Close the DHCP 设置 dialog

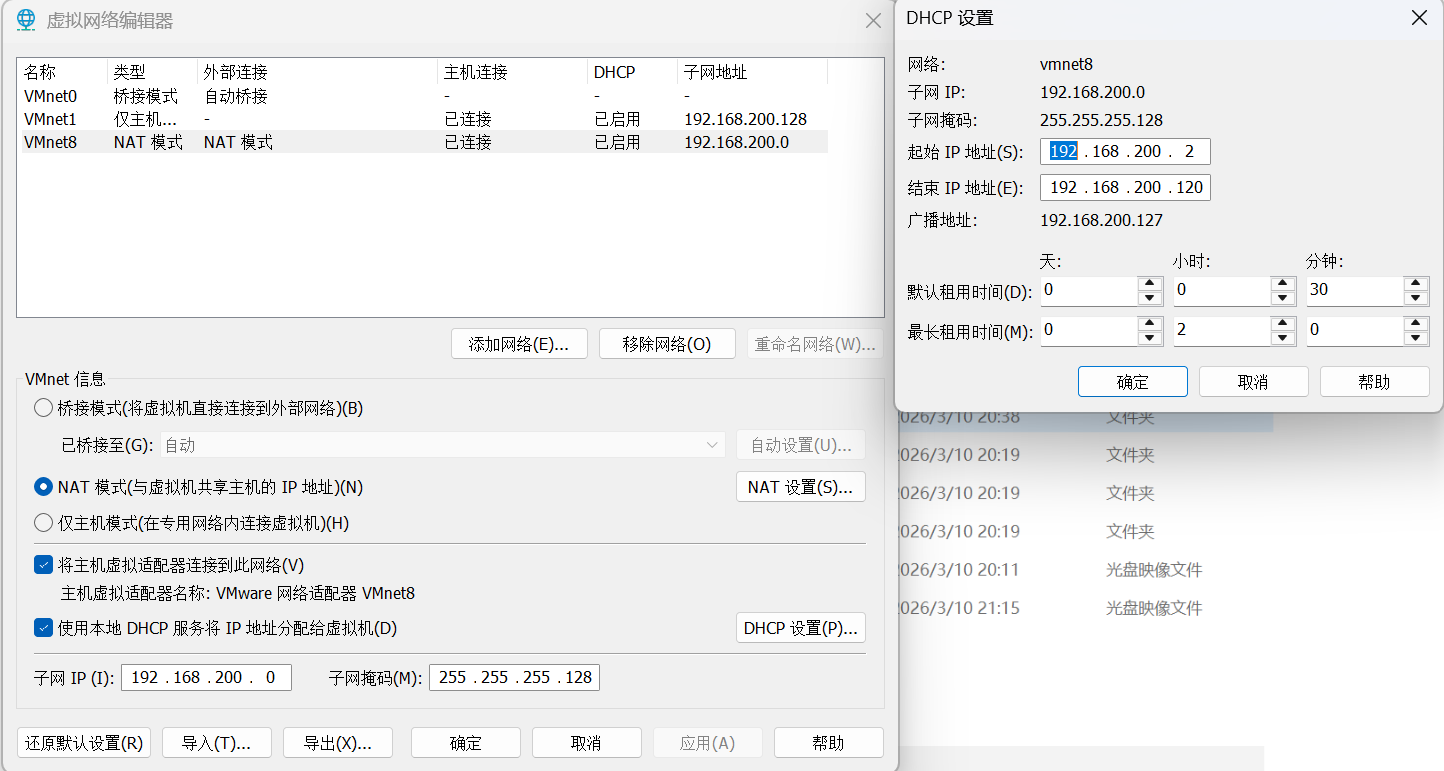tap(1419, 19)
